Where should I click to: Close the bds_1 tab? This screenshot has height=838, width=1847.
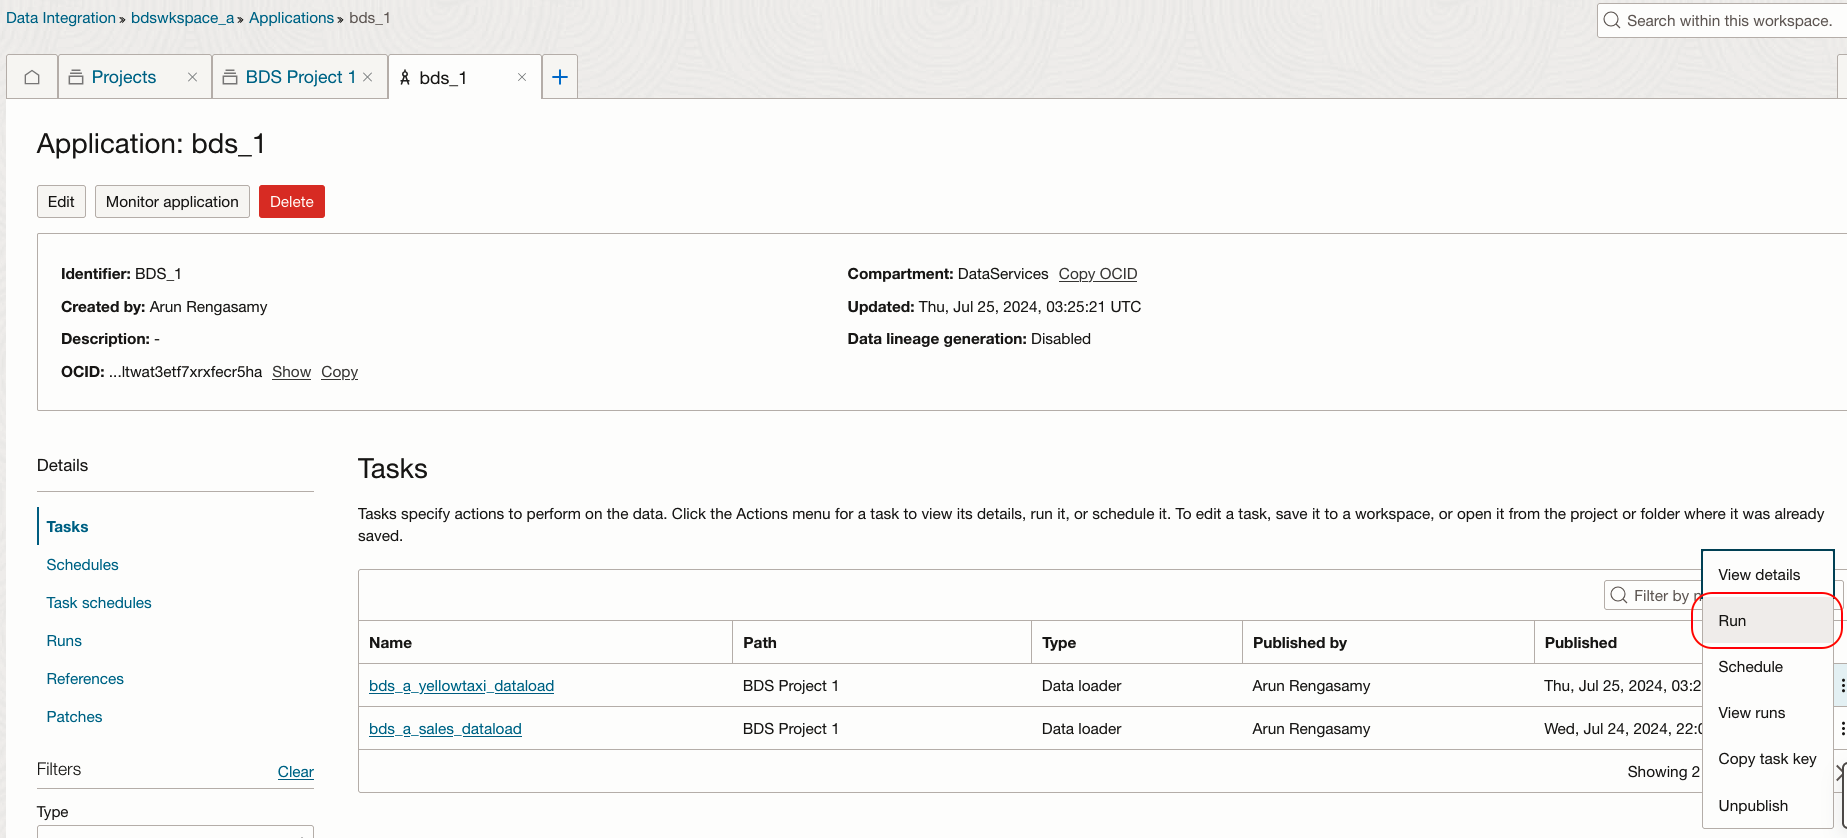tap(521, 77)
